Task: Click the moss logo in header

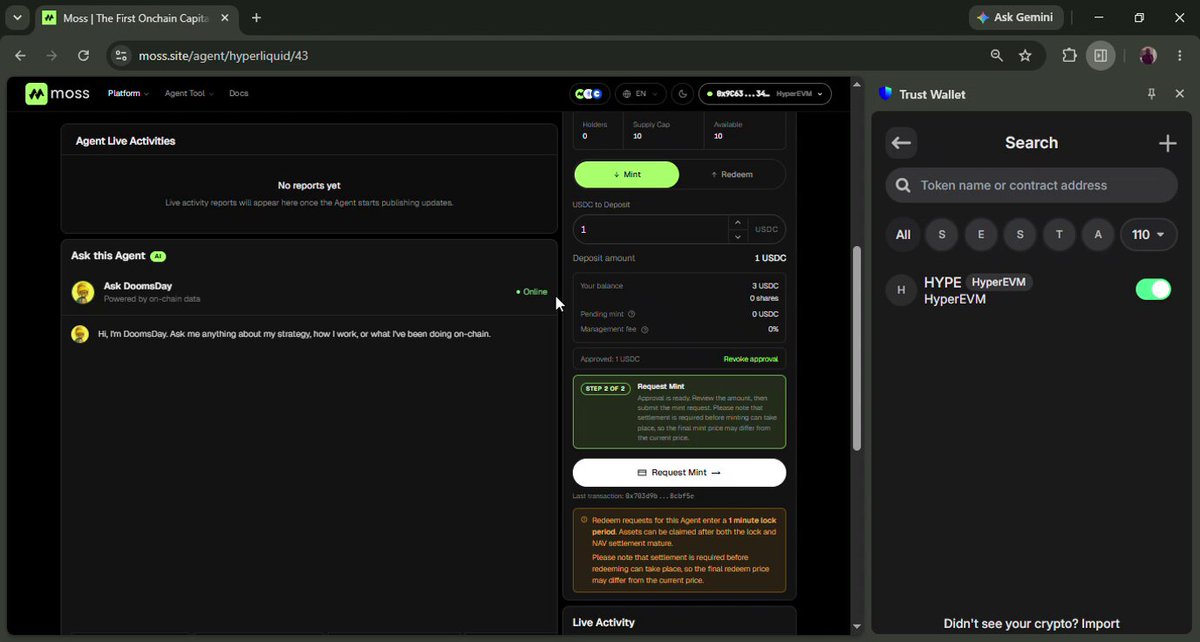Action: [57, 94]
